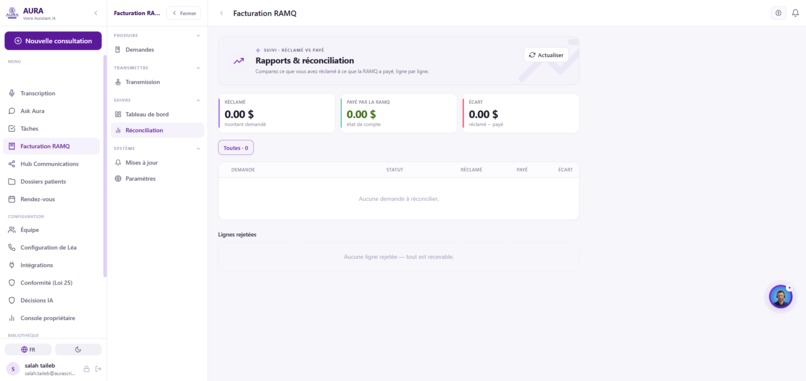Image resolution: width=806 pixels, height=381 pixels.
Task: Open Tableau de bord menu item
Action: tap(157, 114)
